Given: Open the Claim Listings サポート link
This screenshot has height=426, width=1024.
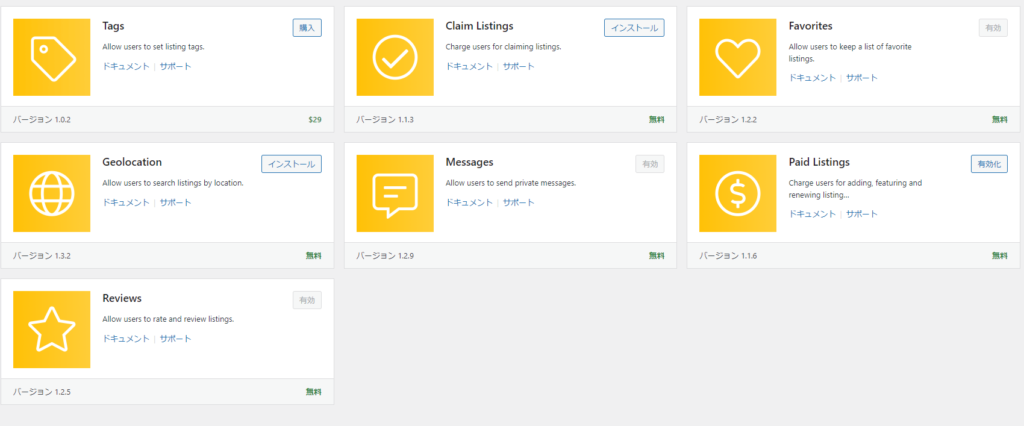Looking at the screenshot, I should (x=518, y=66).
